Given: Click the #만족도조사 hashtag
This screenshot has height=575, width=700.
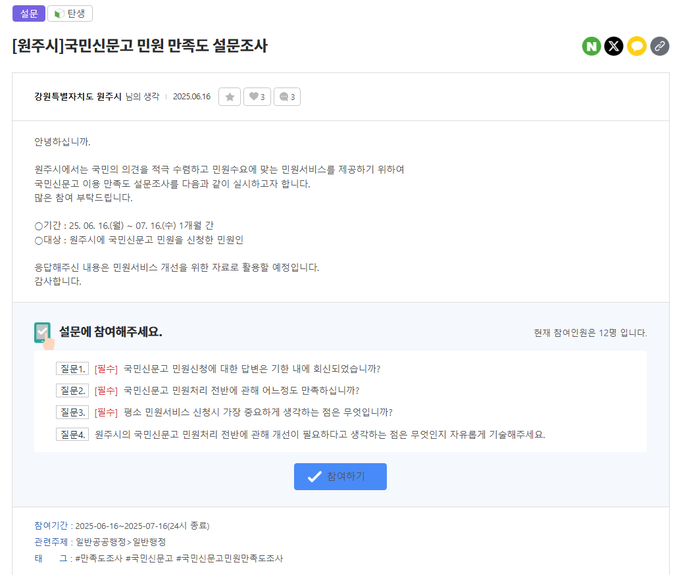Looking at the screenshot, I should pyautogui.click(x=98, y=558).
